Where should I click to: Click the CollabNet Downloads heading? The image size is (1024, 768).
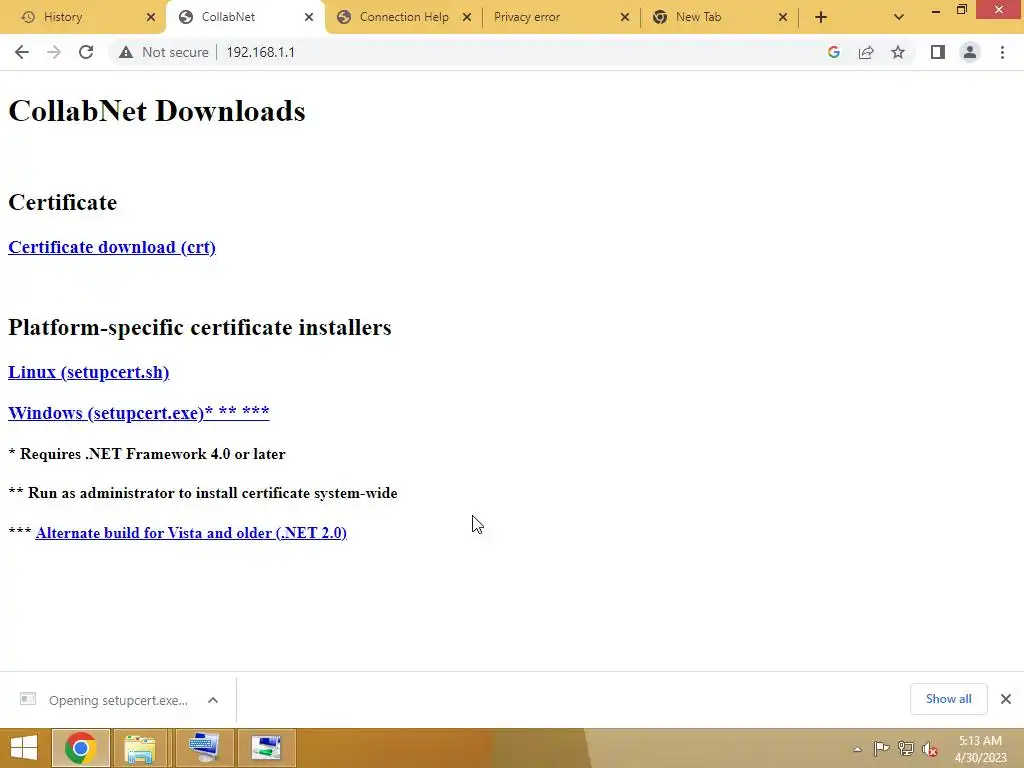click(157, 111)
